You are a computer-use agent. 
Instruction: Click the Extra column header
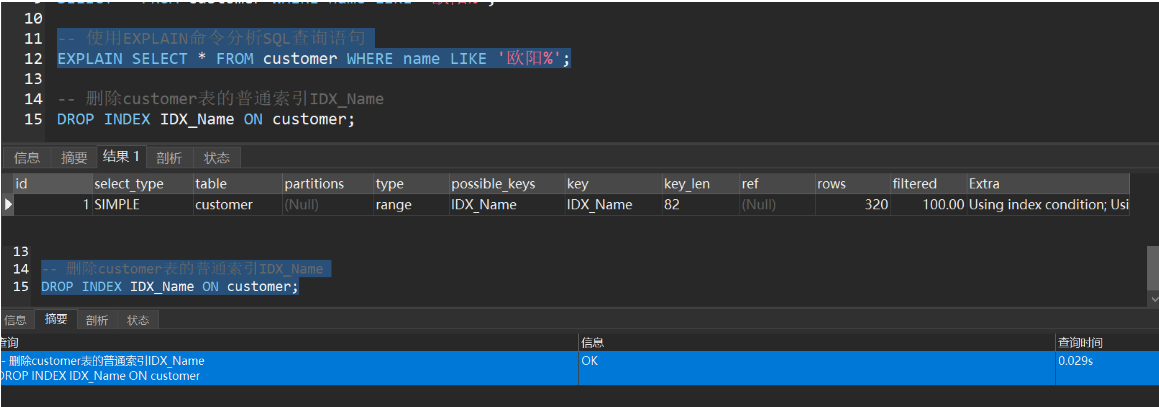[1048, 184]
